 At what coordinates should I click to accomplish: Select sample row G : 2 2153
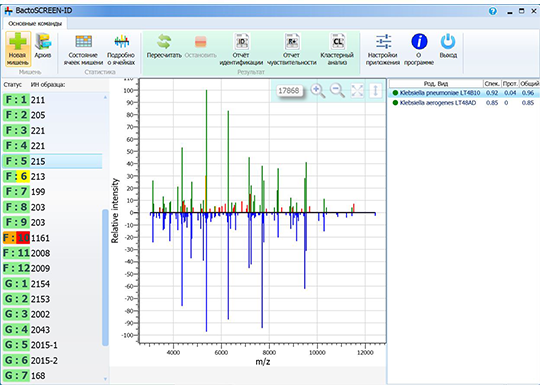pyautogui.click(x=52, y=299)
